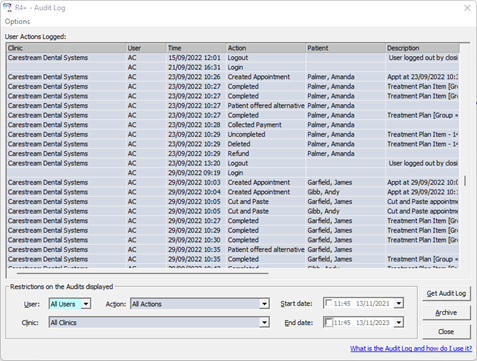Sort by the Clinic column header
The width and height of the screenshot is (477, 361).
tap(66, 48)
